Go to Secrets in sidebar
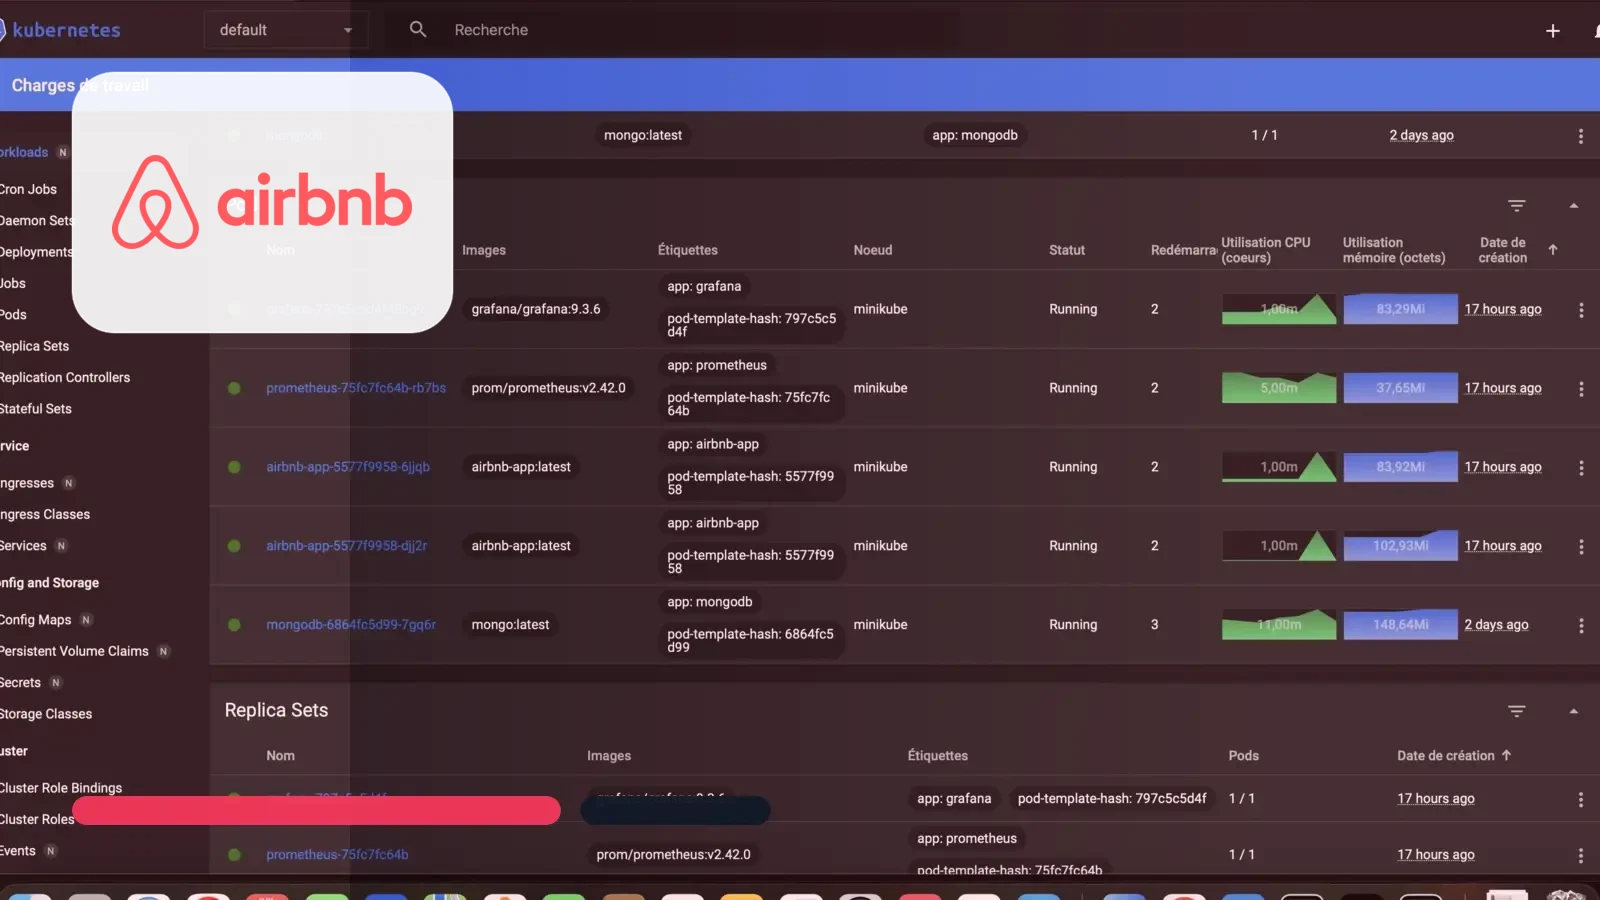 point(20,683)
